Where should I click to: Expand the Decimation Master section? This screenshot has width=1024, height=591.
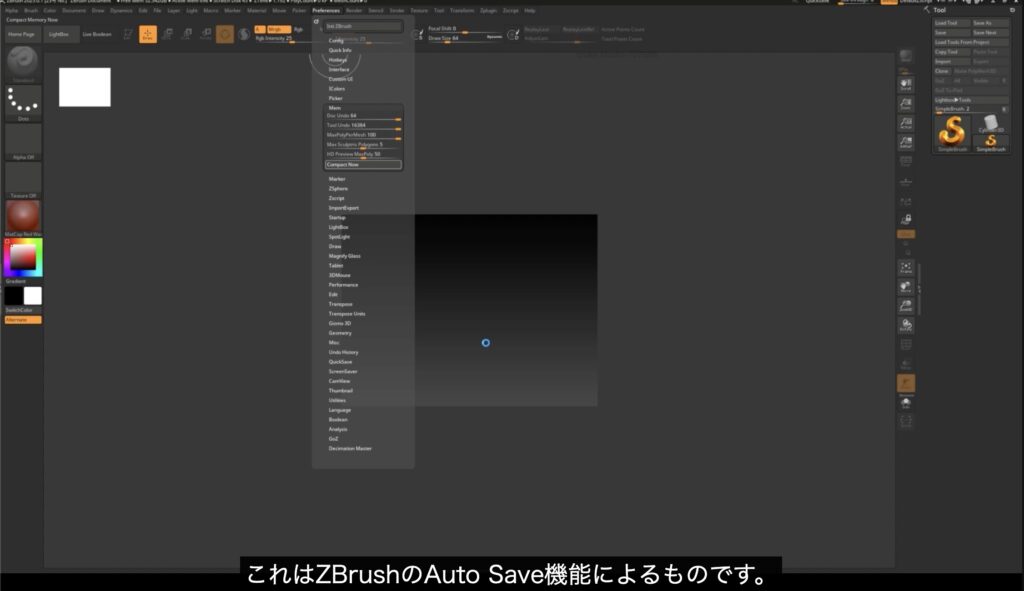tap(350, 449)
